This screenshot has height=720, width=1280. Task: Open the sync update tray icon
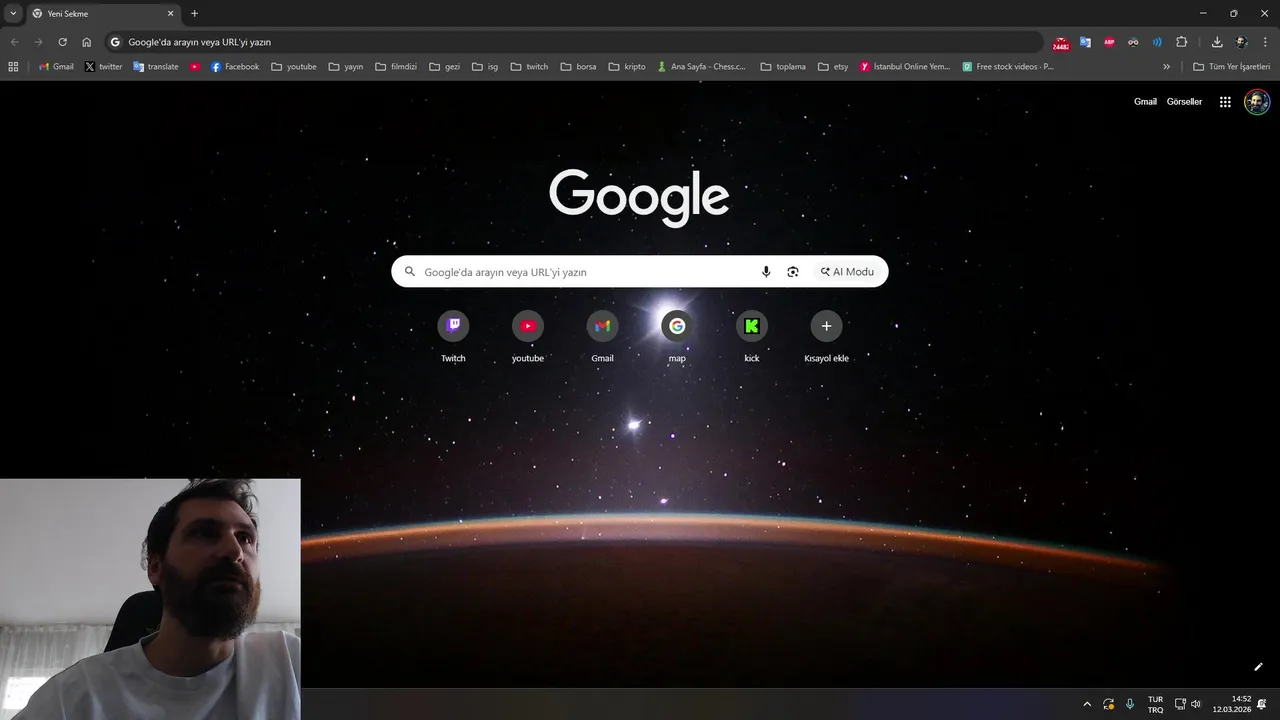pos(1108,704)
